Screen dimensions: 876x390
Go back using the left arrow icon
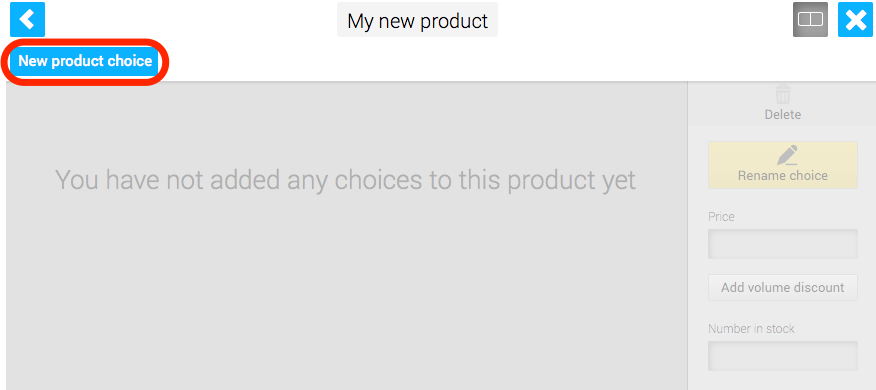[27, 20]
